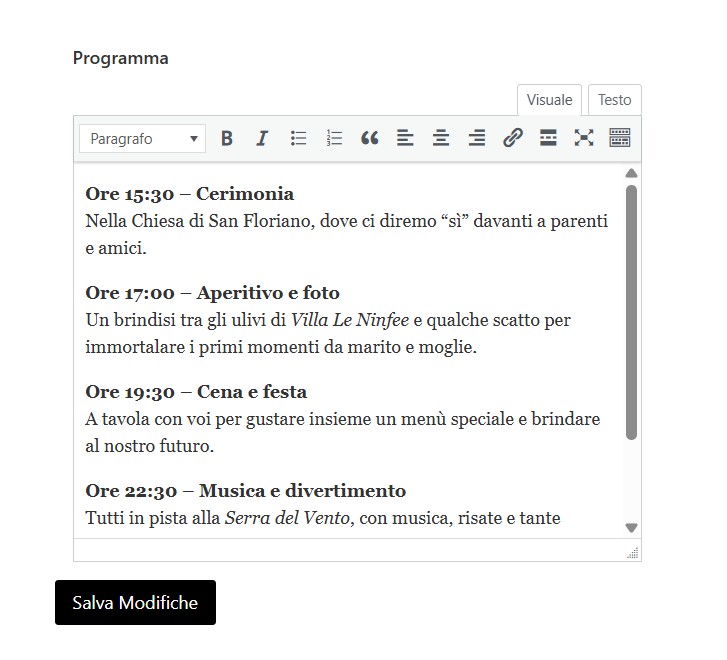Image resolution: width=727 pixels, height=660 pixels.
Task: Click the italic text 'Villa Le Ninfee'
Action: coord(350,320)
